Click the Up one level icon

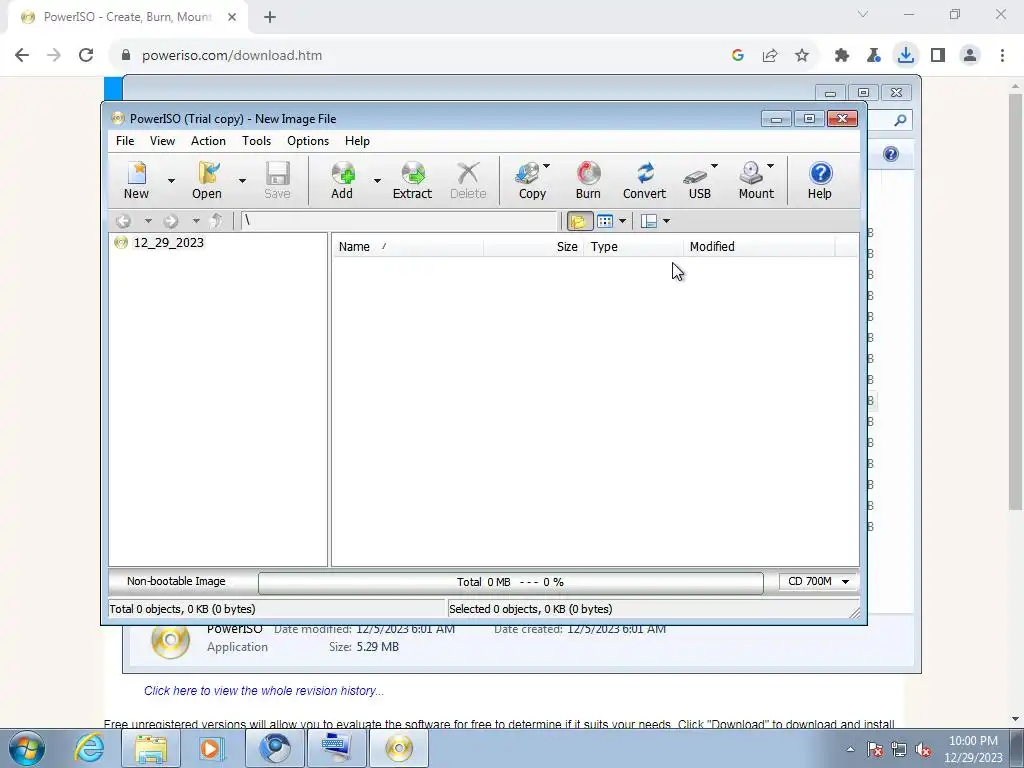point(216,221)
